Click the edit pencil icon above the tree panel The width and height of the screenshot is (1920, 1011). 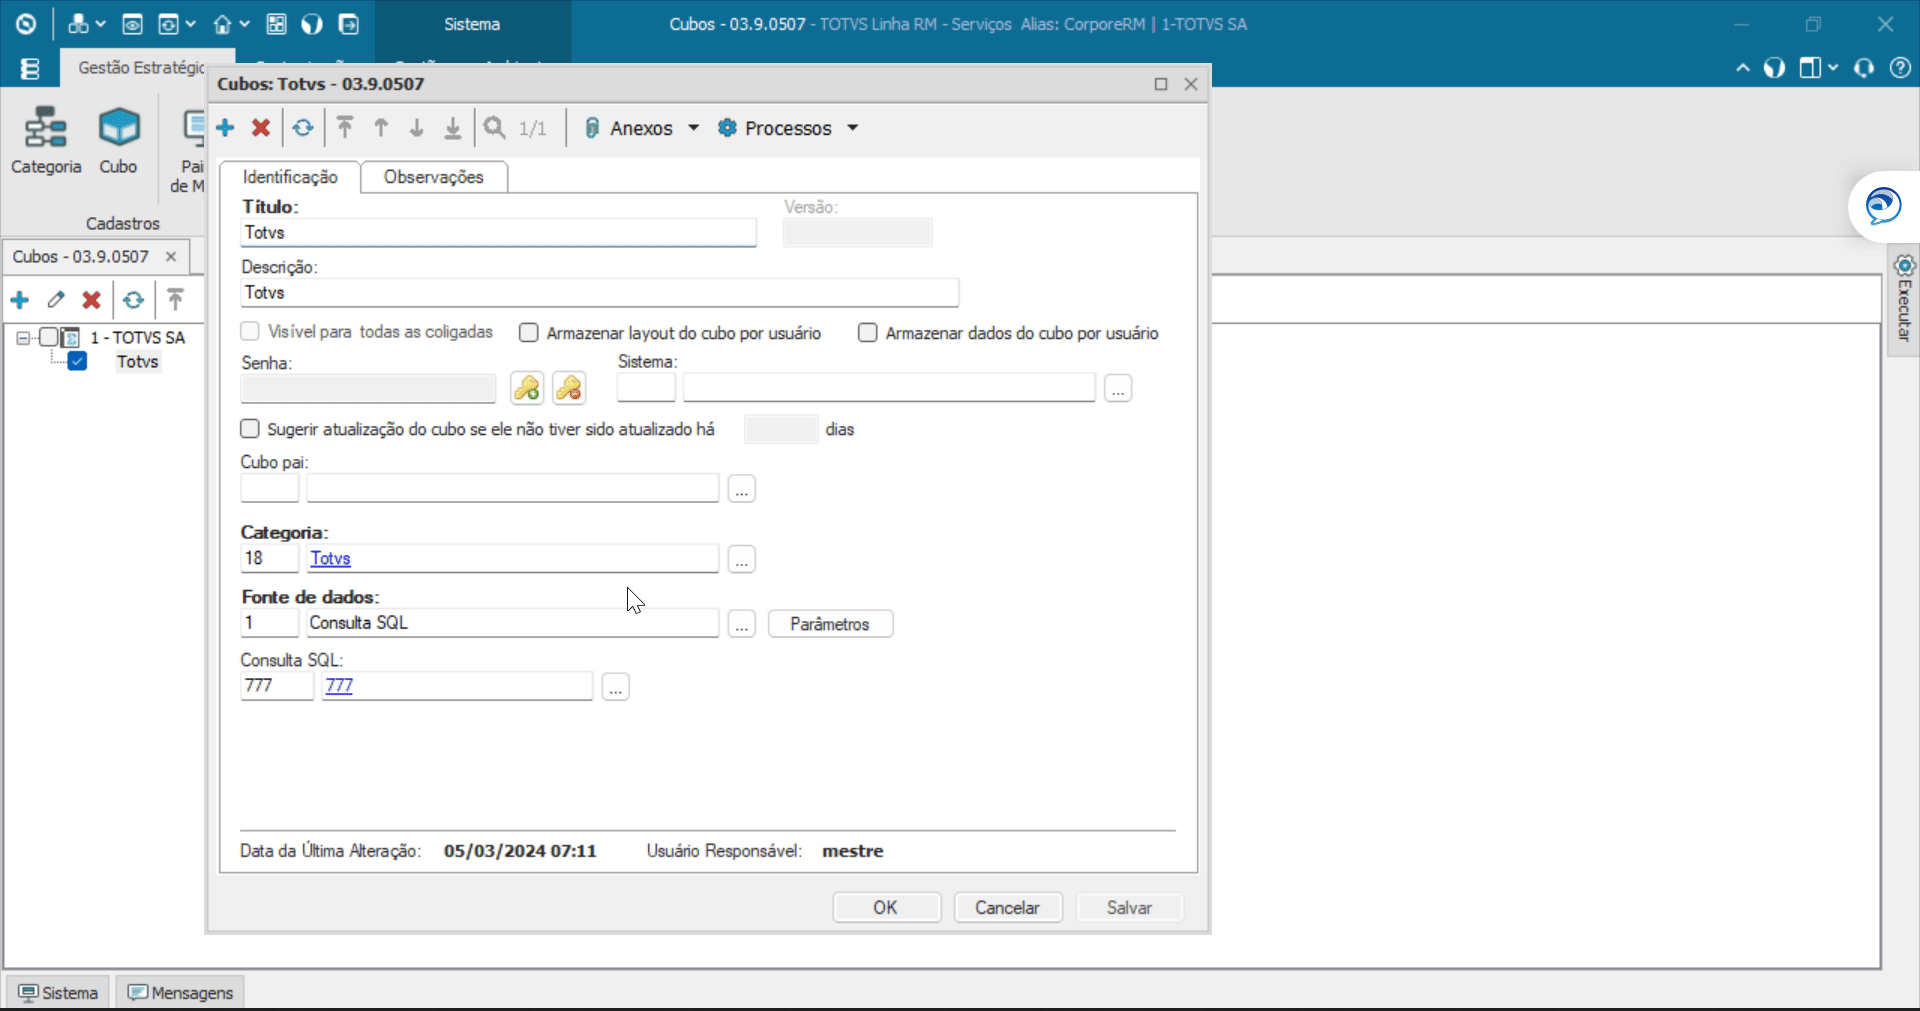point(57,300)
